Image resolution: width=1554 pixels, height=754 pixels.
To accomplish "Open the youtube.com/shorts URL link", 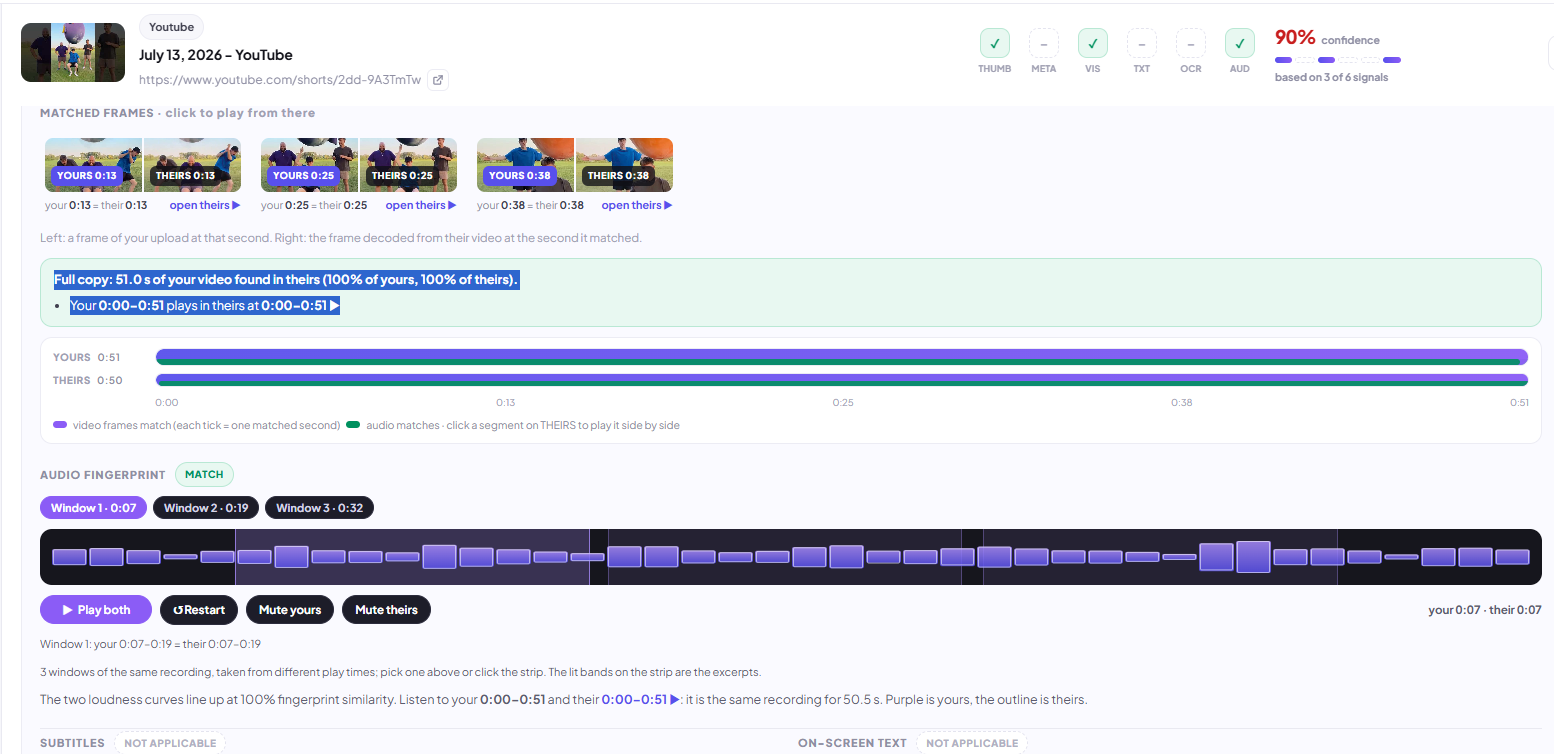I will 280,80.
